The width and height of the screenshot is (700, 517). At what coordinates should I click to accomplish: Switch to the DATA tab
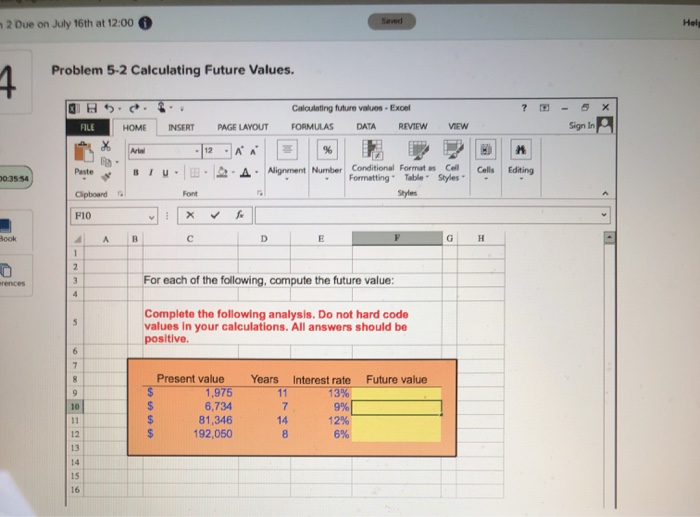366,126
